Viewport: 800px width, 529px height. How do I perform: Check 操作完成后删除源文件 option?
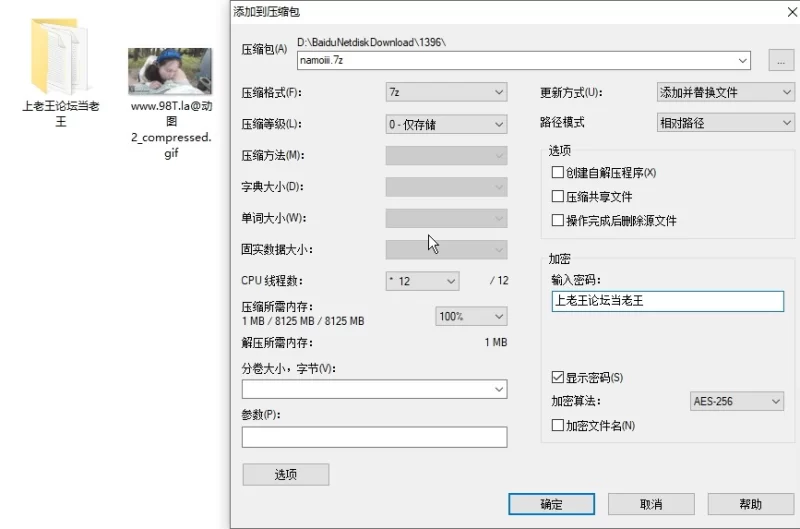click(558, 220)
